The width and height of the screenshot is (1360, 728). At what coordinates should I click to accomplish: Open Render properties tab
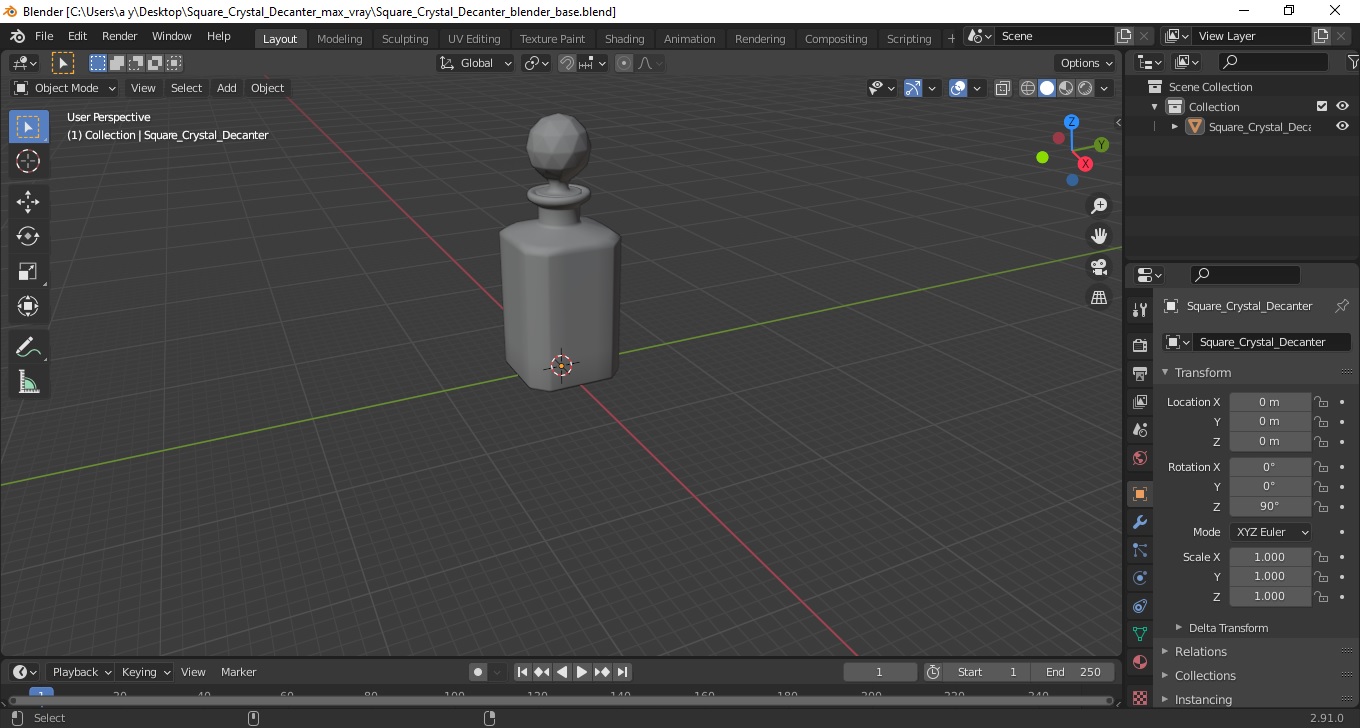tap(1140, 345)
